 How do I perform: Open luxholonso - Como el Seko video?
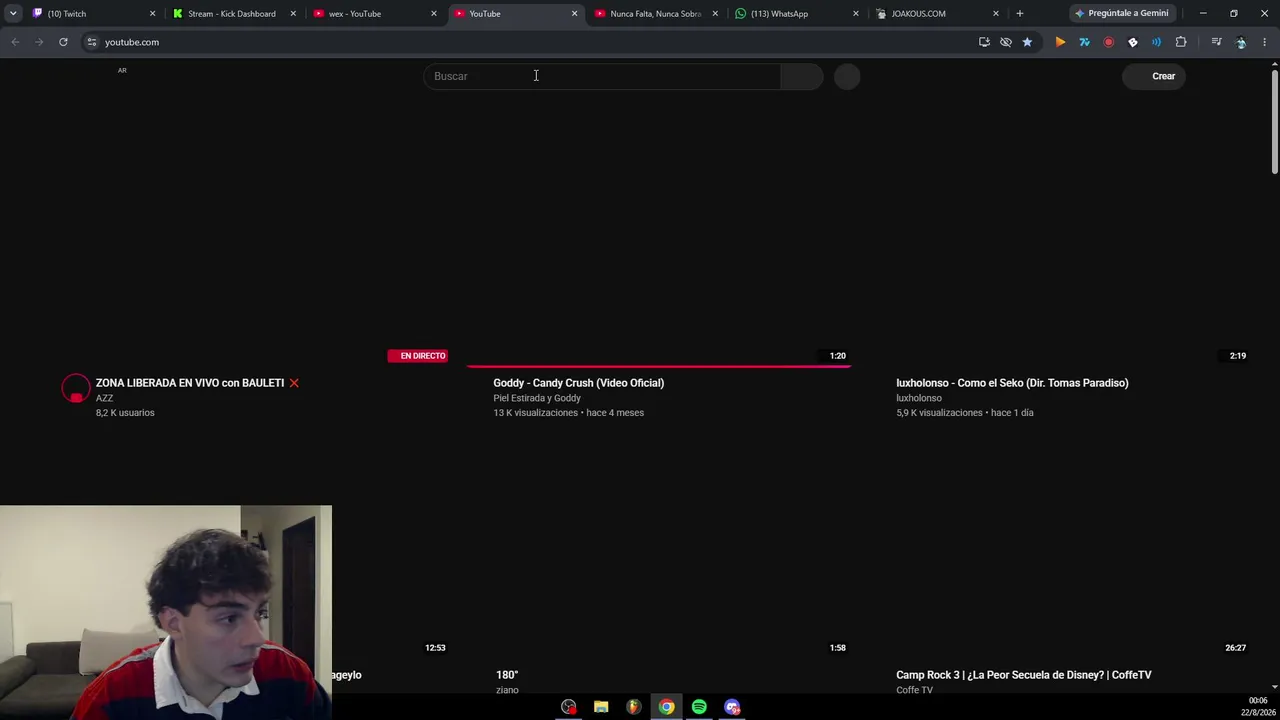(x=1012, y=383)
